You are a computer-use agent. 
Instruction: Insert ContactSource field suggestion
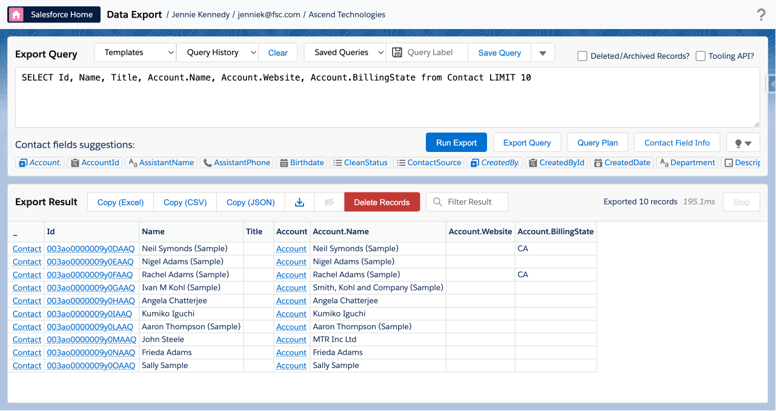click(429, 162)
